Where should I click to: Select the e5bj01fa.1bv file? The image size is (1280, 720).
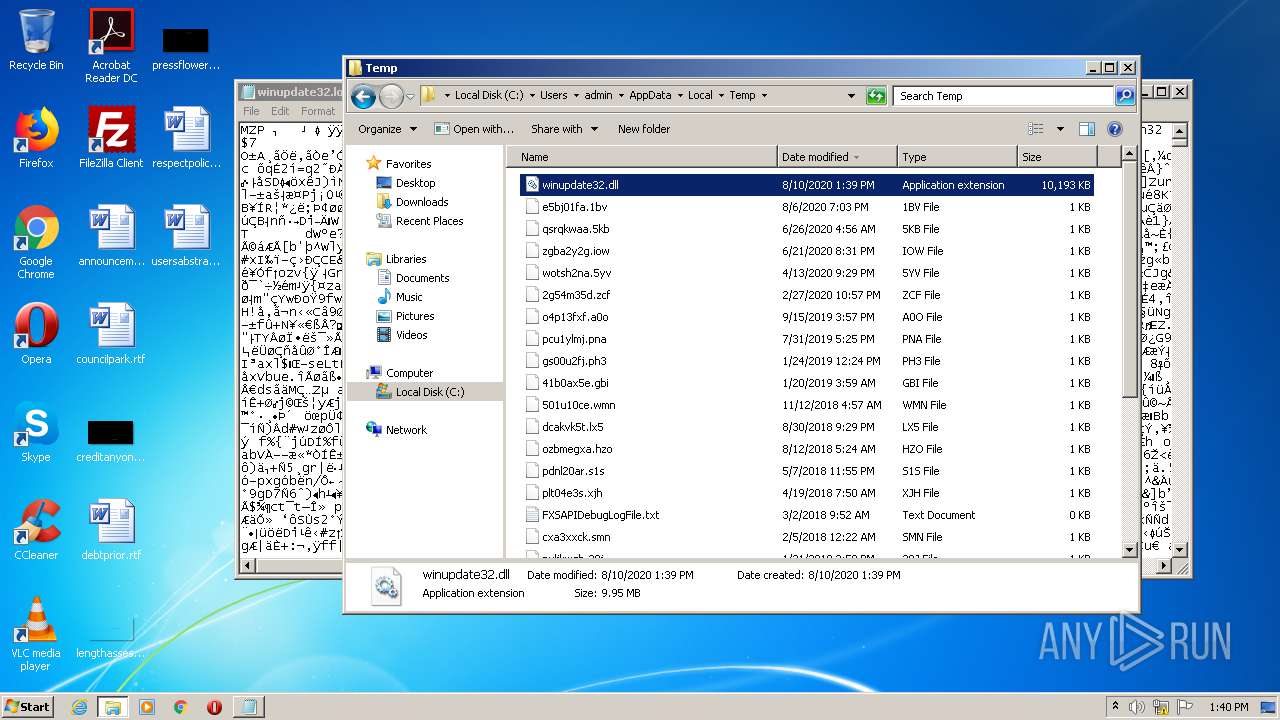[x=807, y=207]
